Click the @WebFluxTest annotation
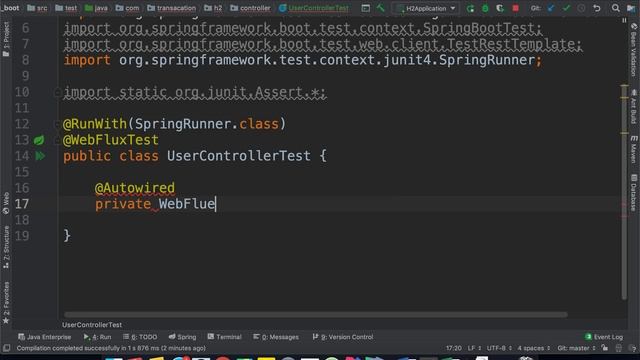640x360 pixels. coord(111,140)
